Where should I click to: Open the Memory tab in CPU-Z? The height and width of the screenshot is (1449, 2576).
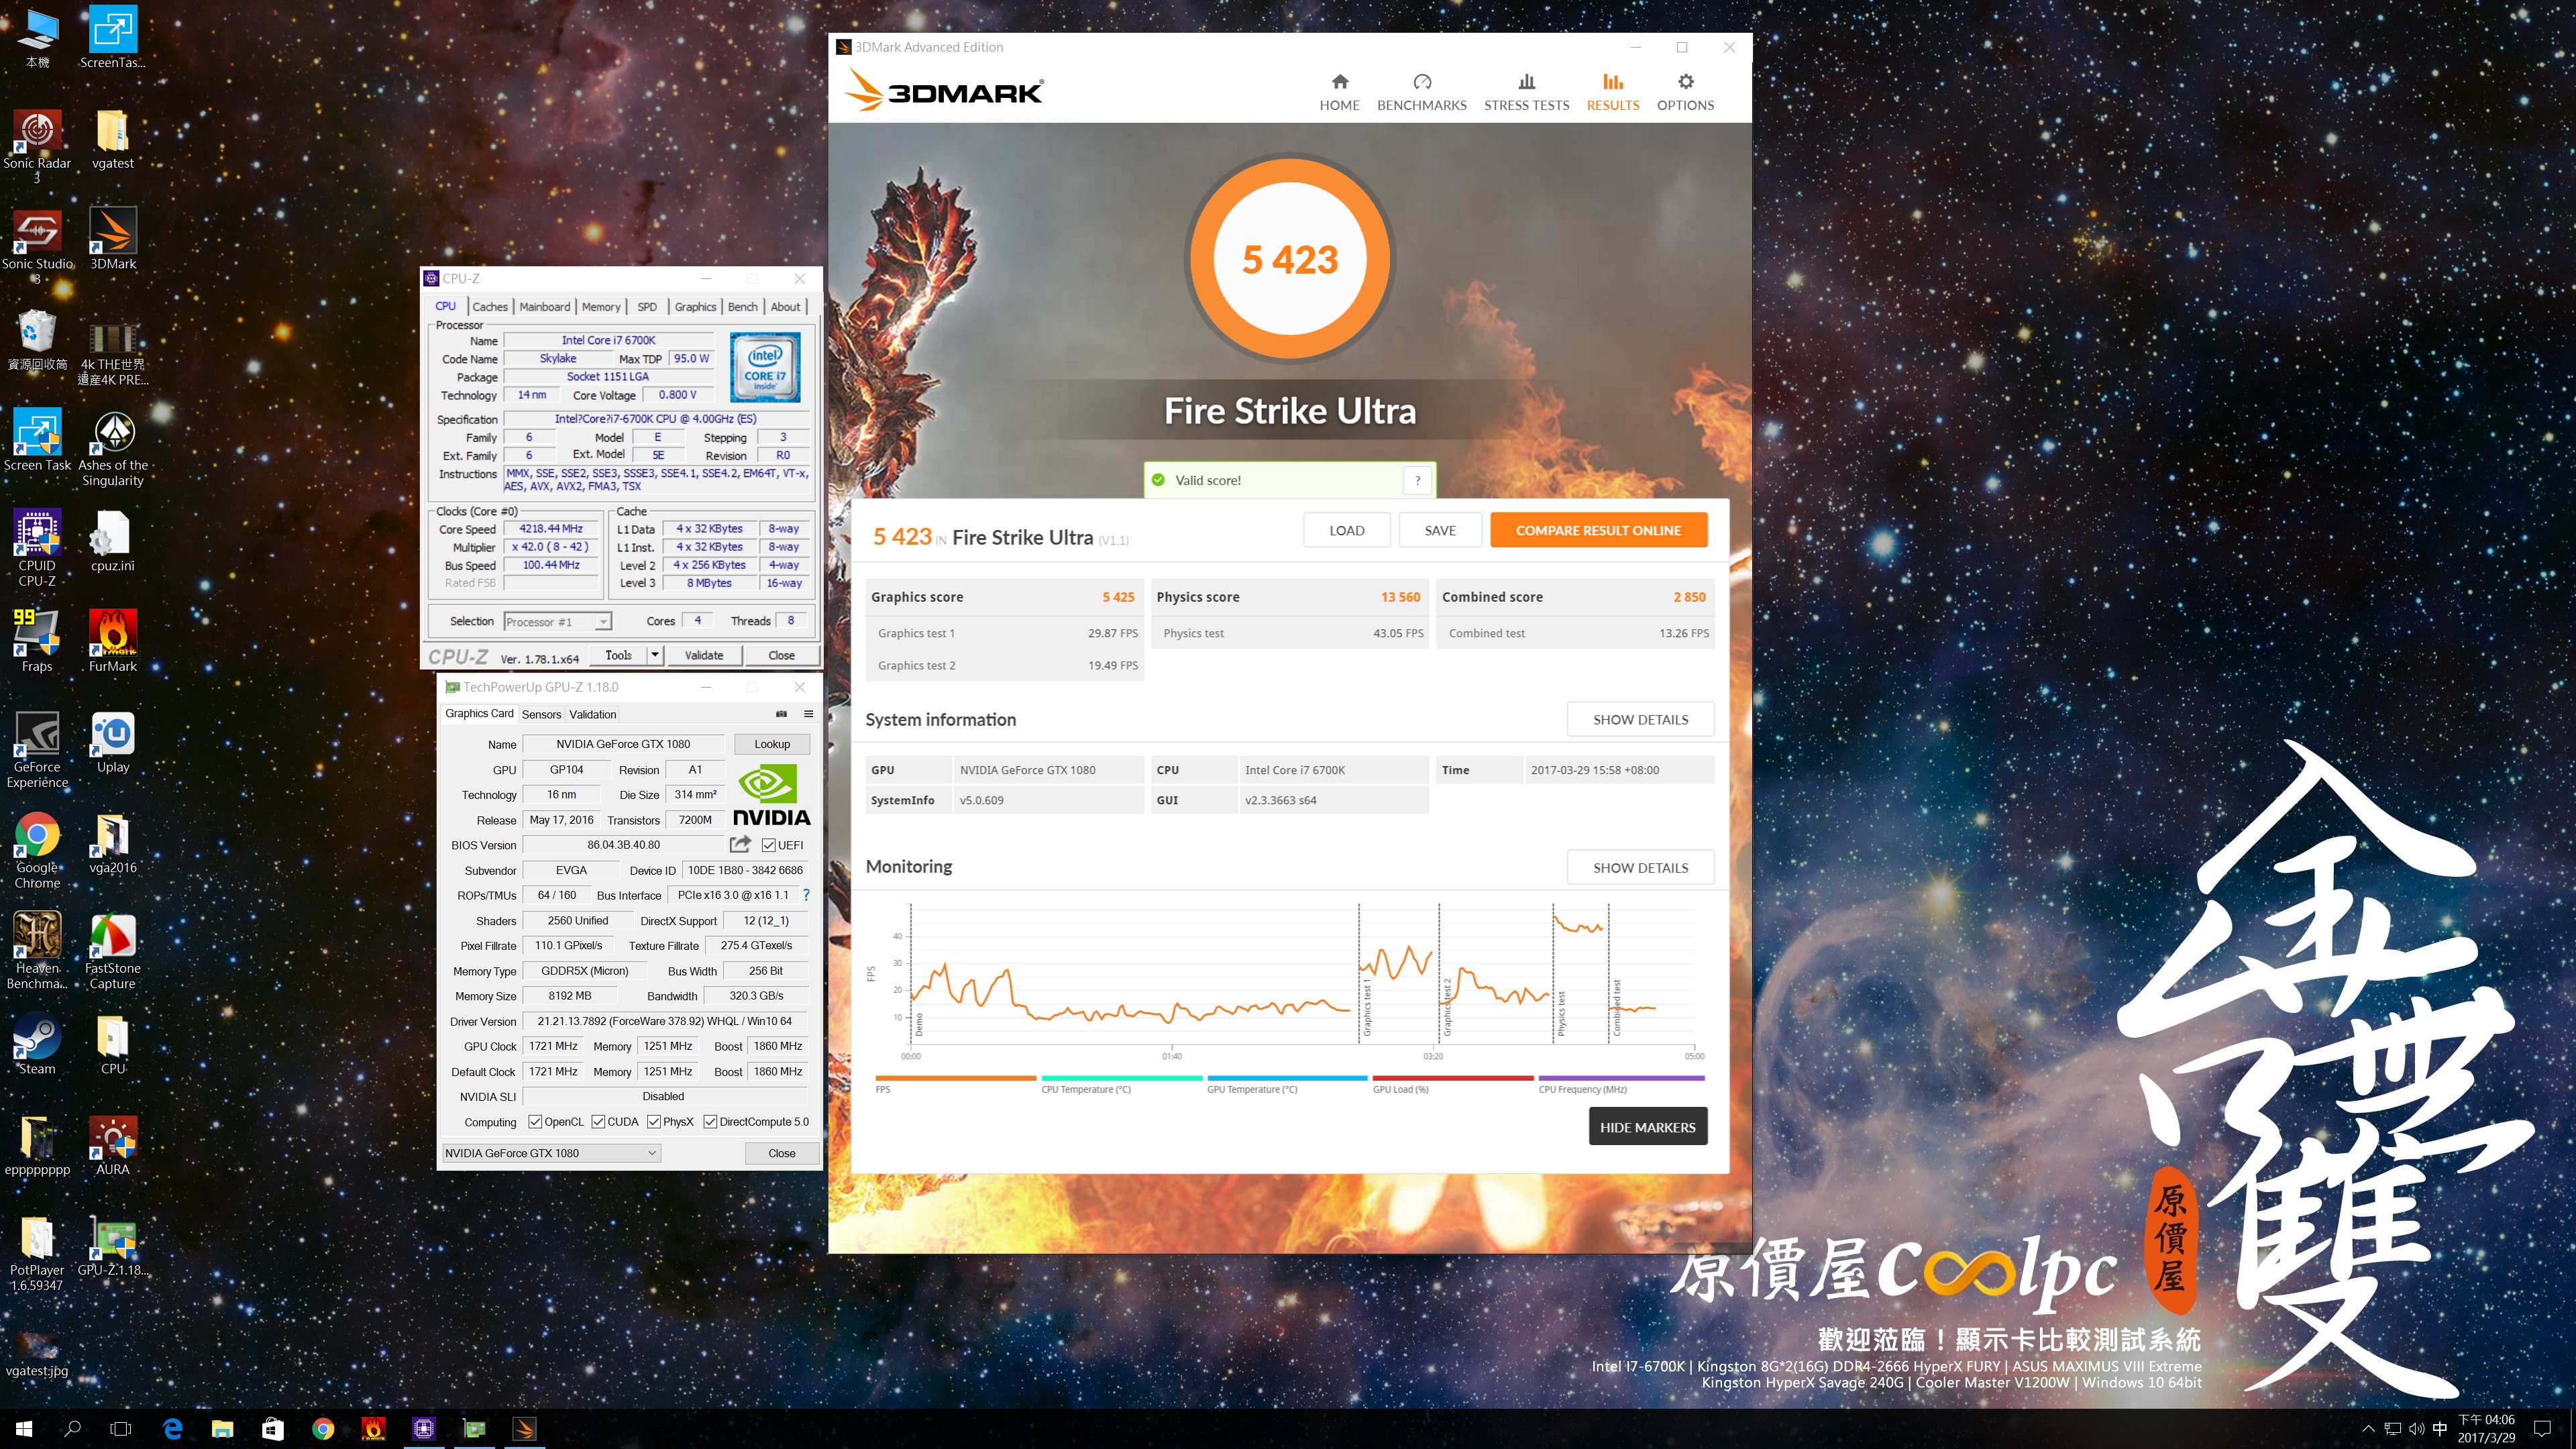pos(601,307)
